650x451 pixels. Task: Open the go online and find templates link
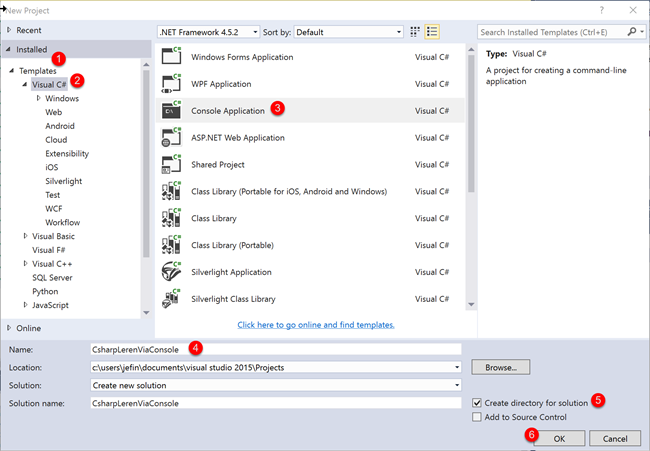[316, 325]
